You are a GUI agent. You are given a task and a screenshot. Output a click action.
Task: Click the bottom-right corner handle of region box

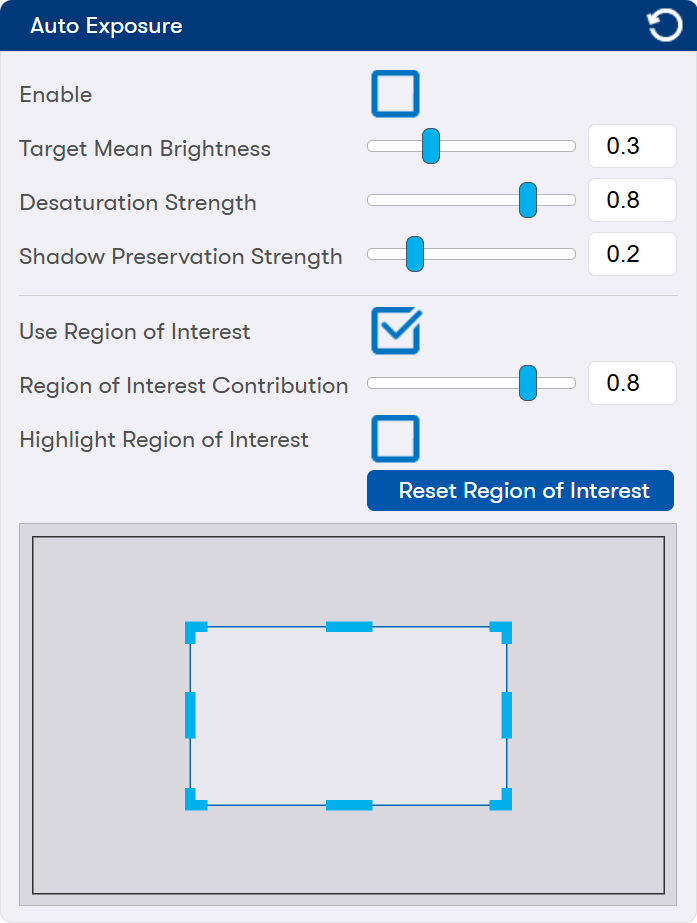[503, 801]
